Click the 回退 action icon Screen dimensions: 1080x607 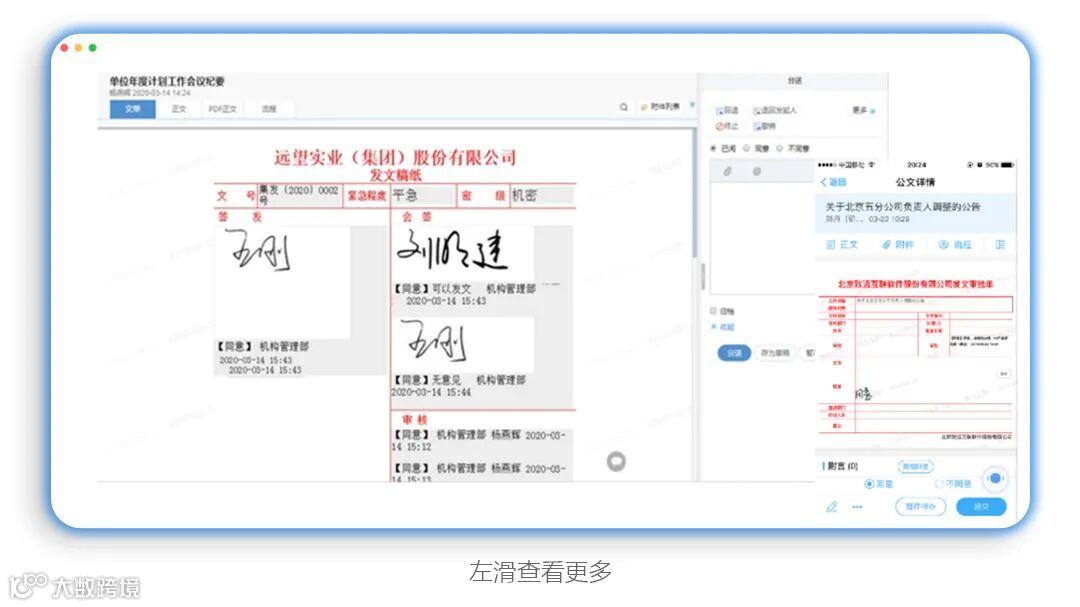tap(727, 110)
